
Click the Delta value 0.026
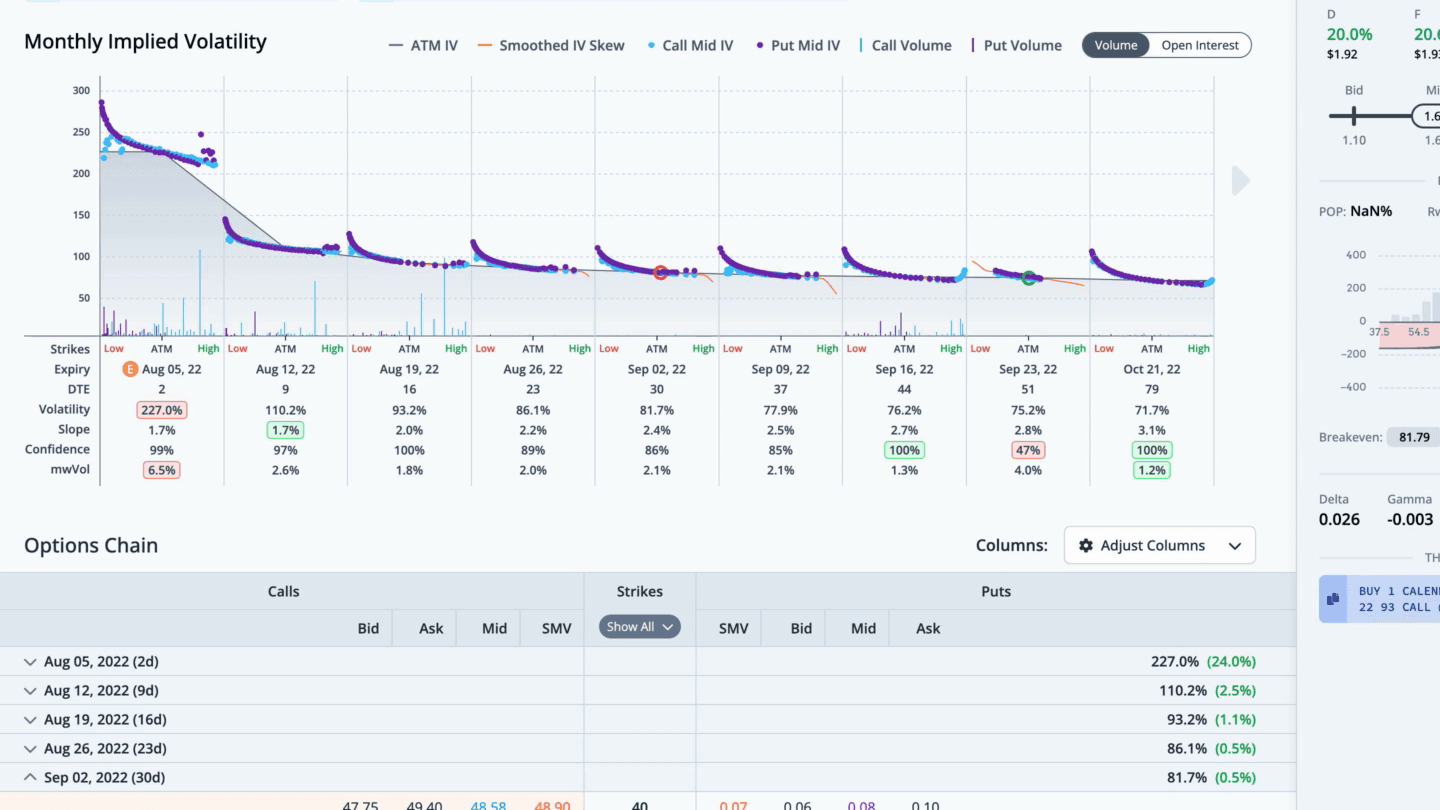tap(1339, 519)
